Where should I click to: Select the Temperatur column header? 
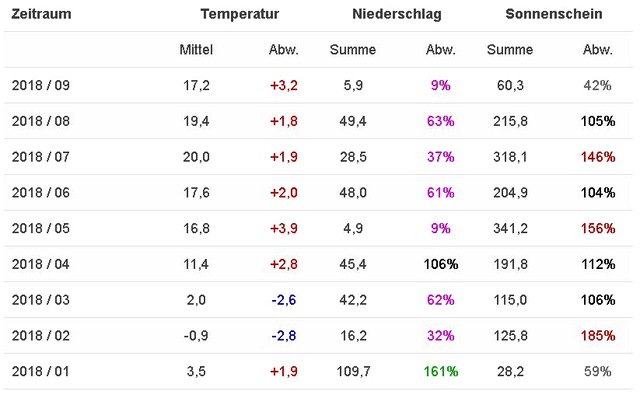point(240,14)
